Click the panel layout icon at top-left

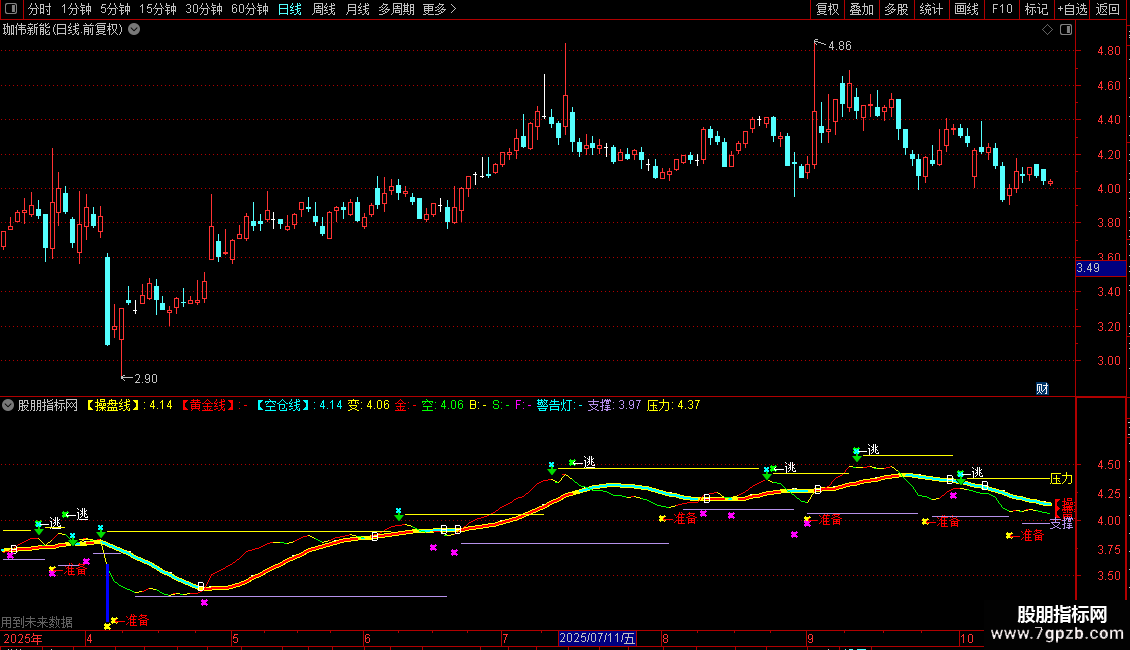(x=11, y=9)
